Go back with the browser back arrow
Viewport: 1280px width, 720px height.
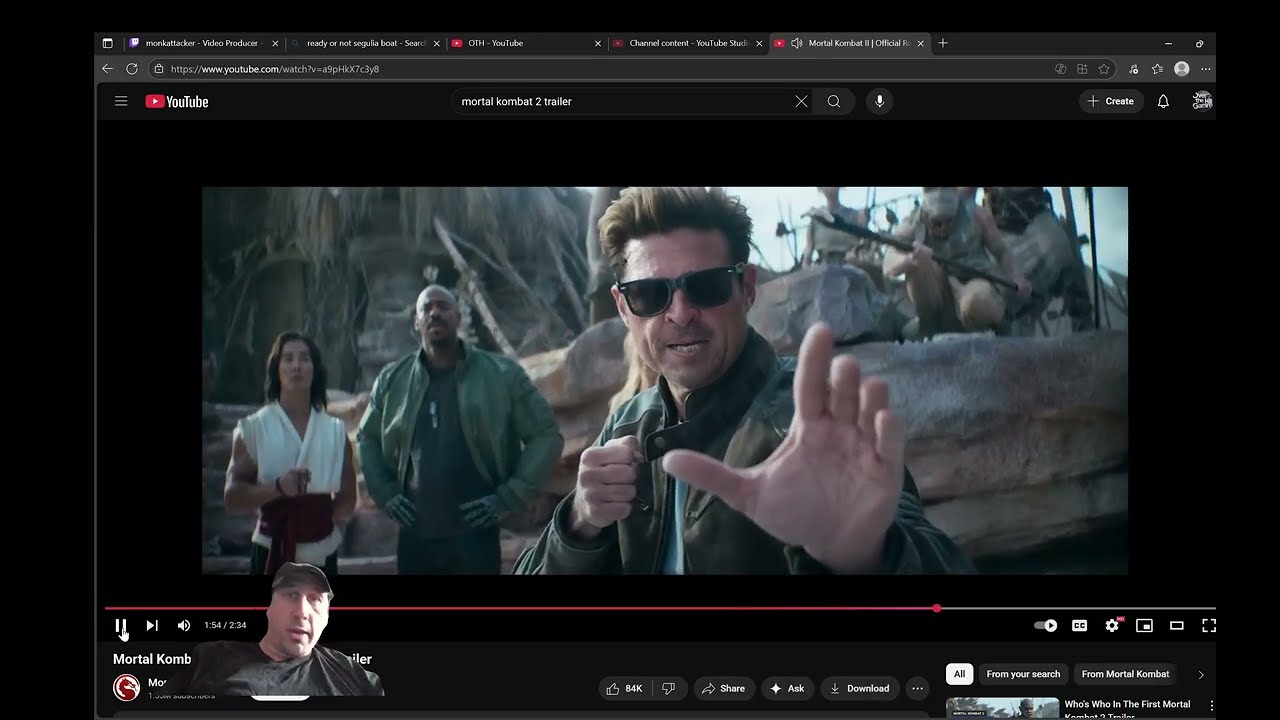[108, 69]
